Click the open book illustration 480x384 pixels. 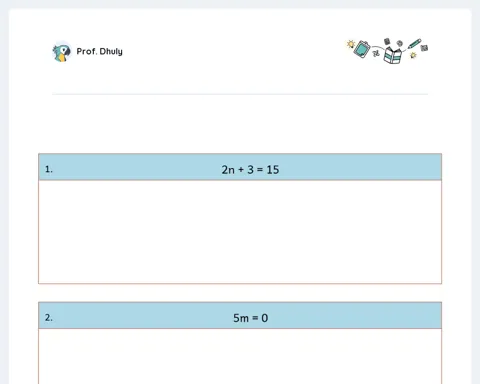(x=393, y=55)
